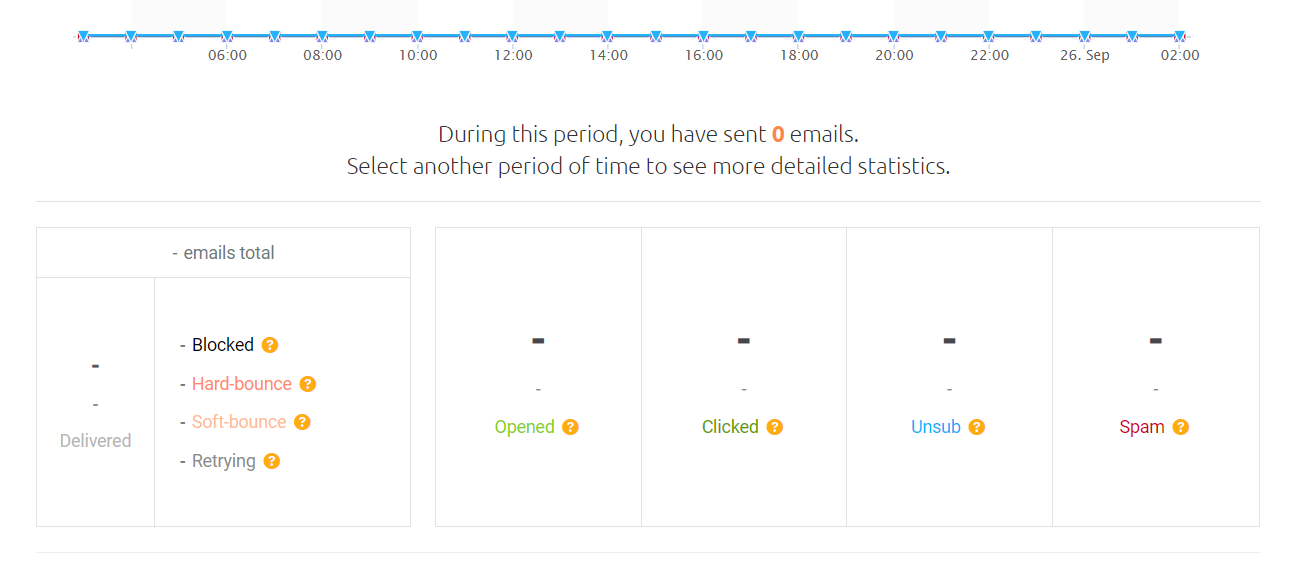Screen dimensions: 1301x576
Task: Click the Clicked statistic label
Action: click(x=730, y=427)
